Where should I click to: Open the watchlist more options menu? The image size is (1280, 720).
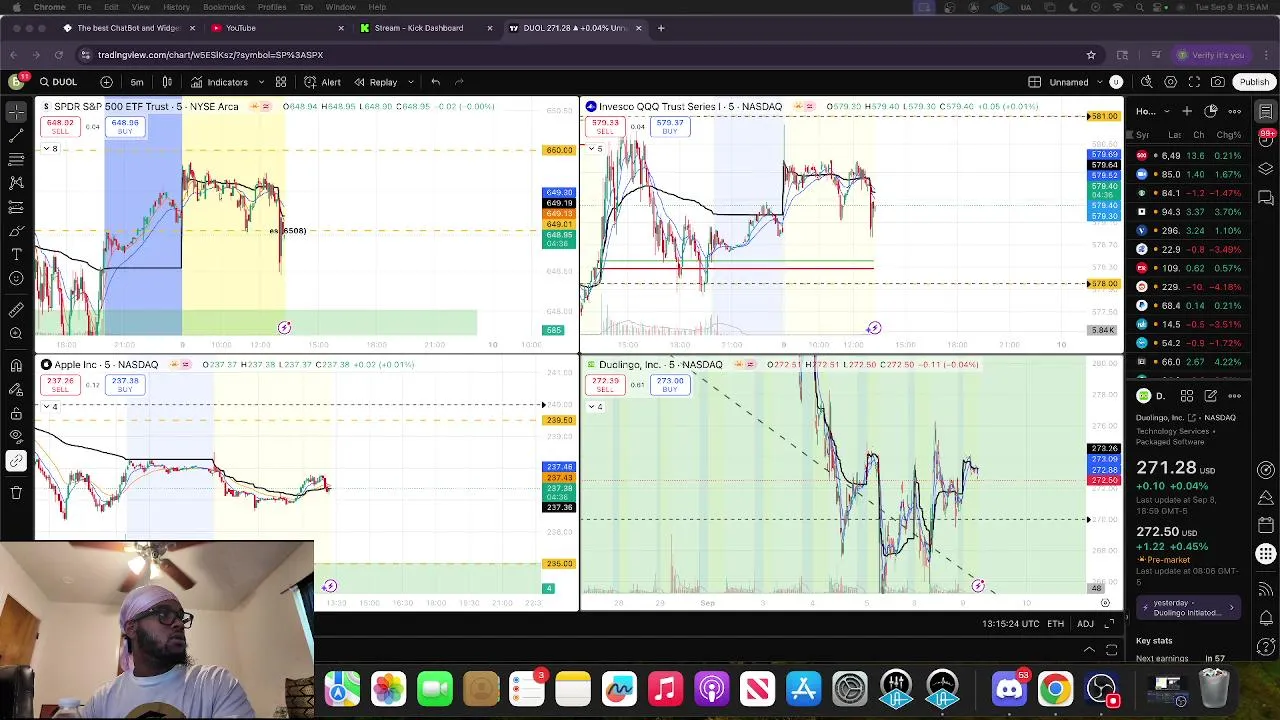click(1235, 111)
